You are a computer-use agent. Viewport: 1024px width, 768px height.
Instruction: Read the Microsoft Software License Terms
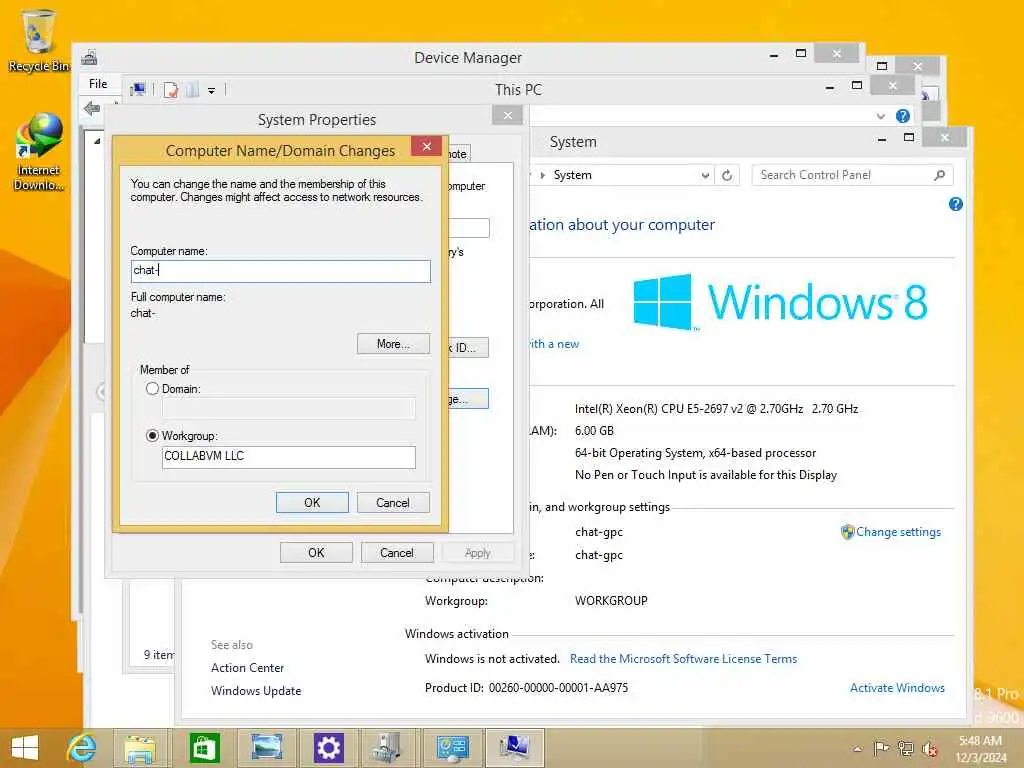click(x=683, y=659)
